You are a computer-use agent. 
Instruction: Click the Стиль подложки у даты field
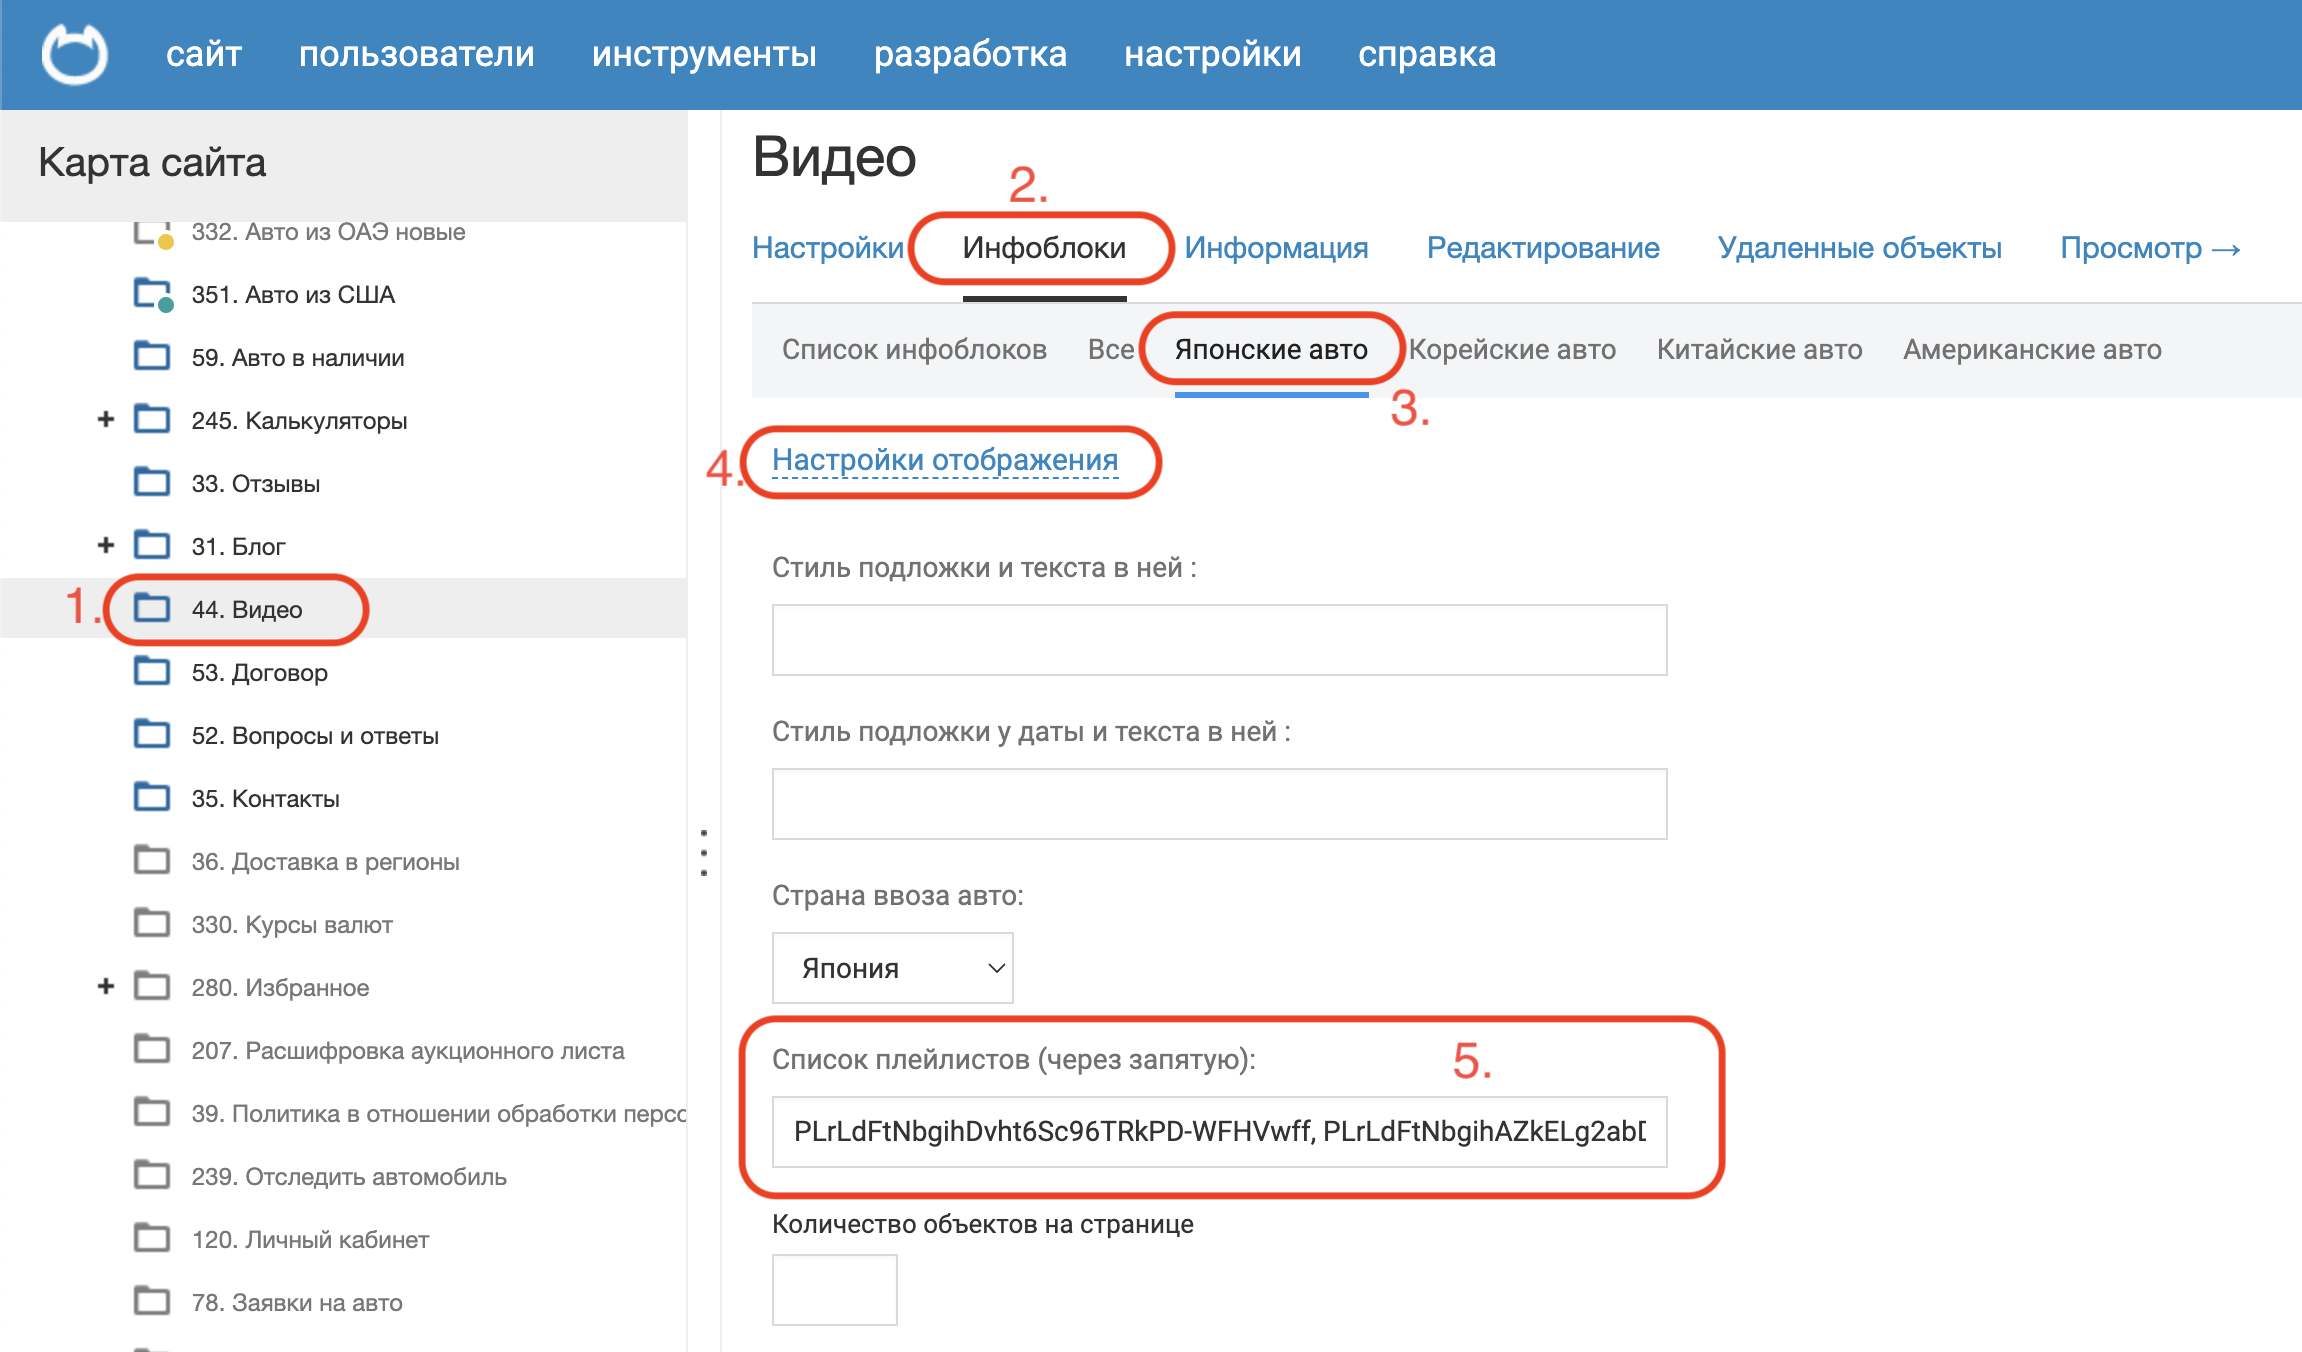coord(1219,804)
